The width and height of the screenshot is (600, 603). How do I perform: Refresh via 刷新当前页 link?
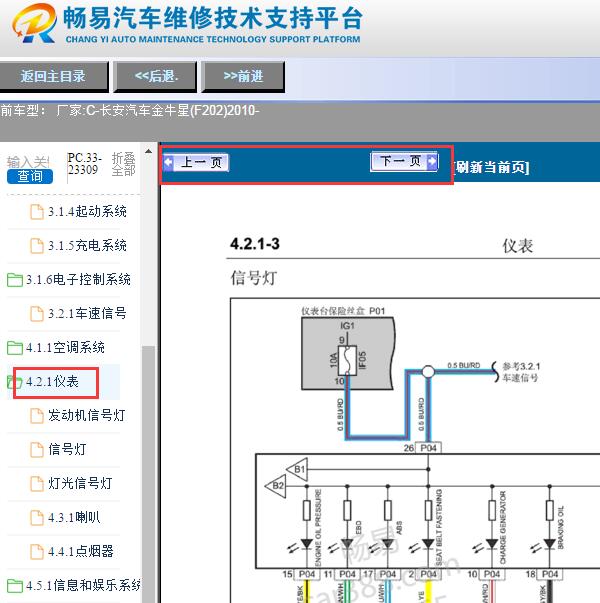pos(491,167)
